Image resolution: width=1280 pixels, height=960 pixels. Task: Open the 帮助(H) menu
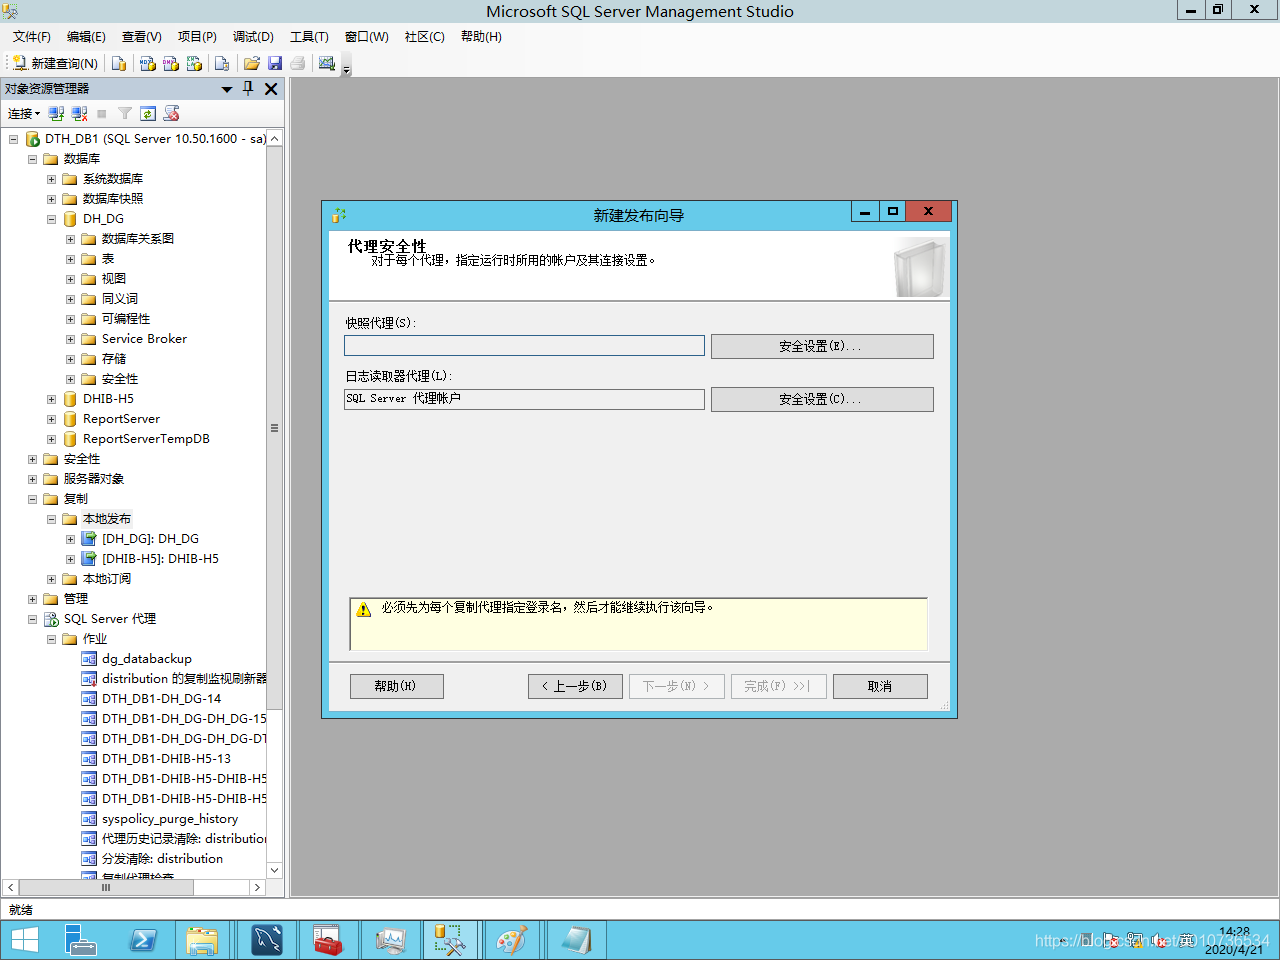coord(481,36)
